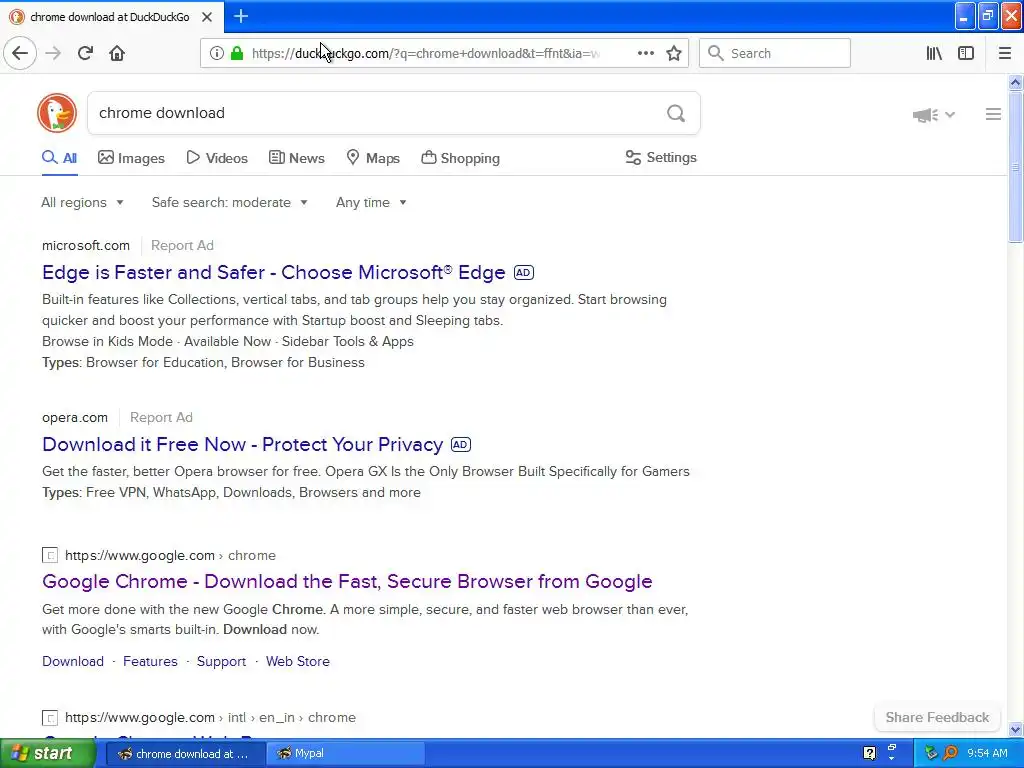
Task: Click the green padlock security icon
Action: (237, 53)
